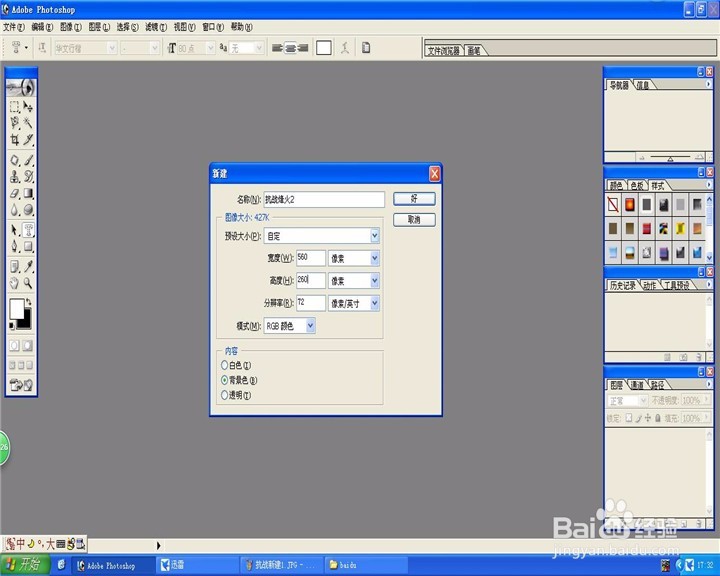This screenshot has width=720, height=576.
Task: Switch to the 通道 tab
Action: tap(637, 385)
